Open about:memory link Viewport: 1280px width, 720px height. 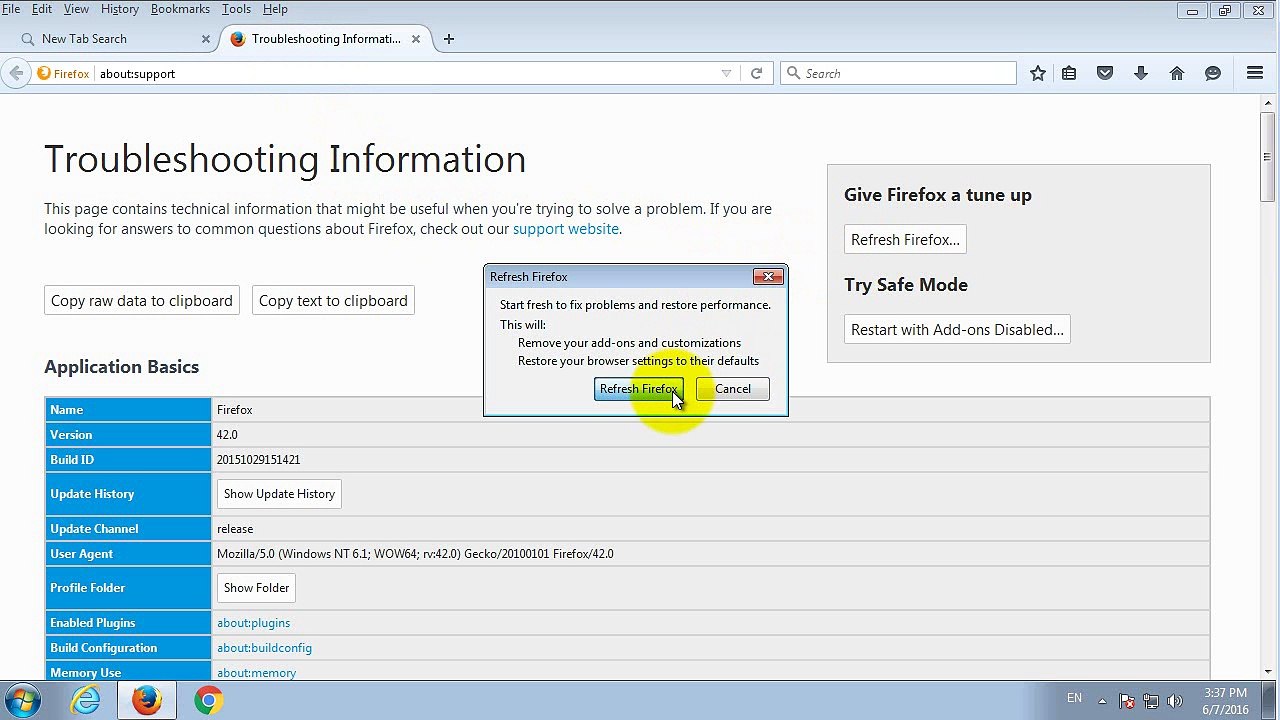click(256, 673)
